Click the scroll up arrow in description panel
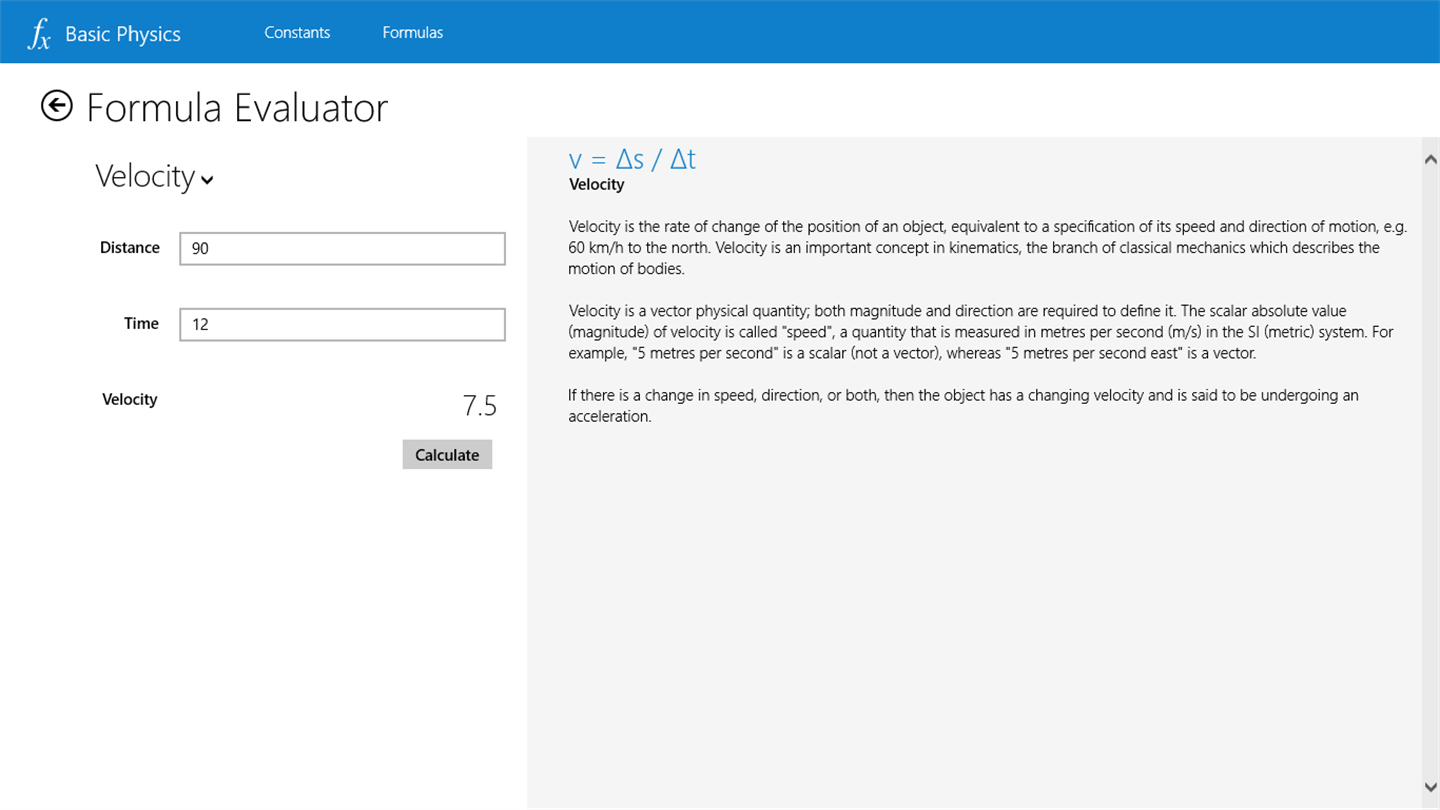This screenshot has width=1440, height=810. point(1430,159)
